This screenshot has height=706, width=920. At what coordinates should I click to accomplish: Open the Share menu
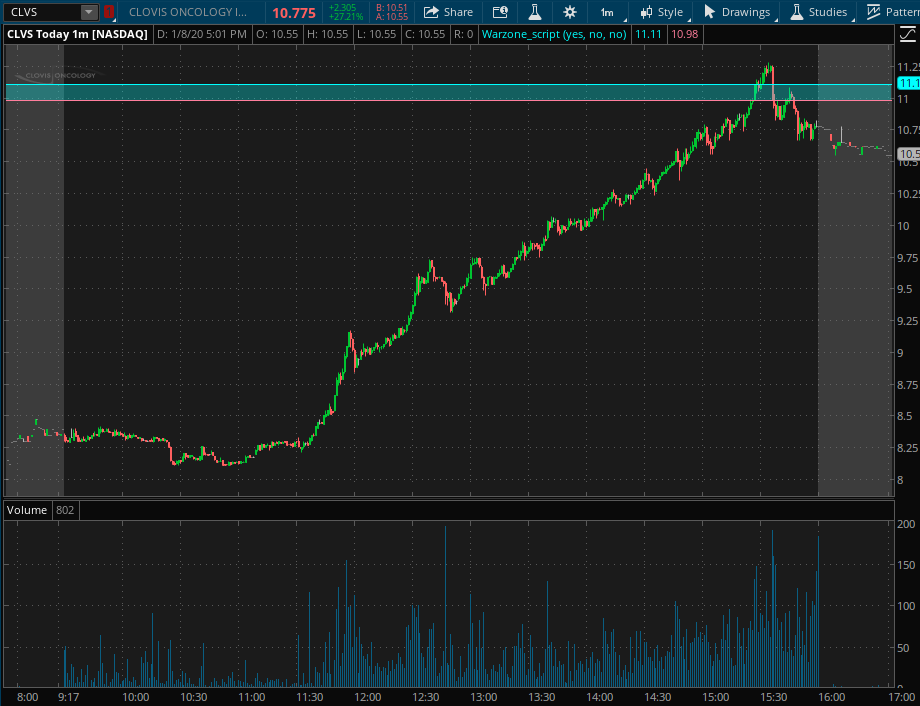(448, 12)
